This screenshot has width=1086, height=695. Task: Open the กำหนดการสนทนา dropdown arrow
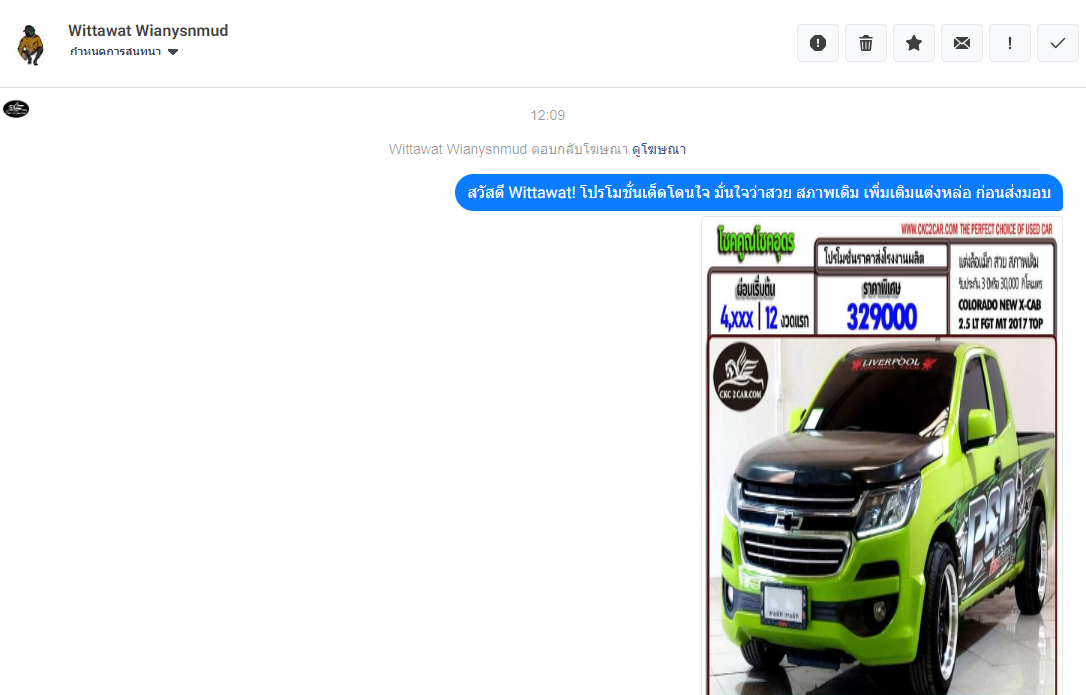(173, 52)
